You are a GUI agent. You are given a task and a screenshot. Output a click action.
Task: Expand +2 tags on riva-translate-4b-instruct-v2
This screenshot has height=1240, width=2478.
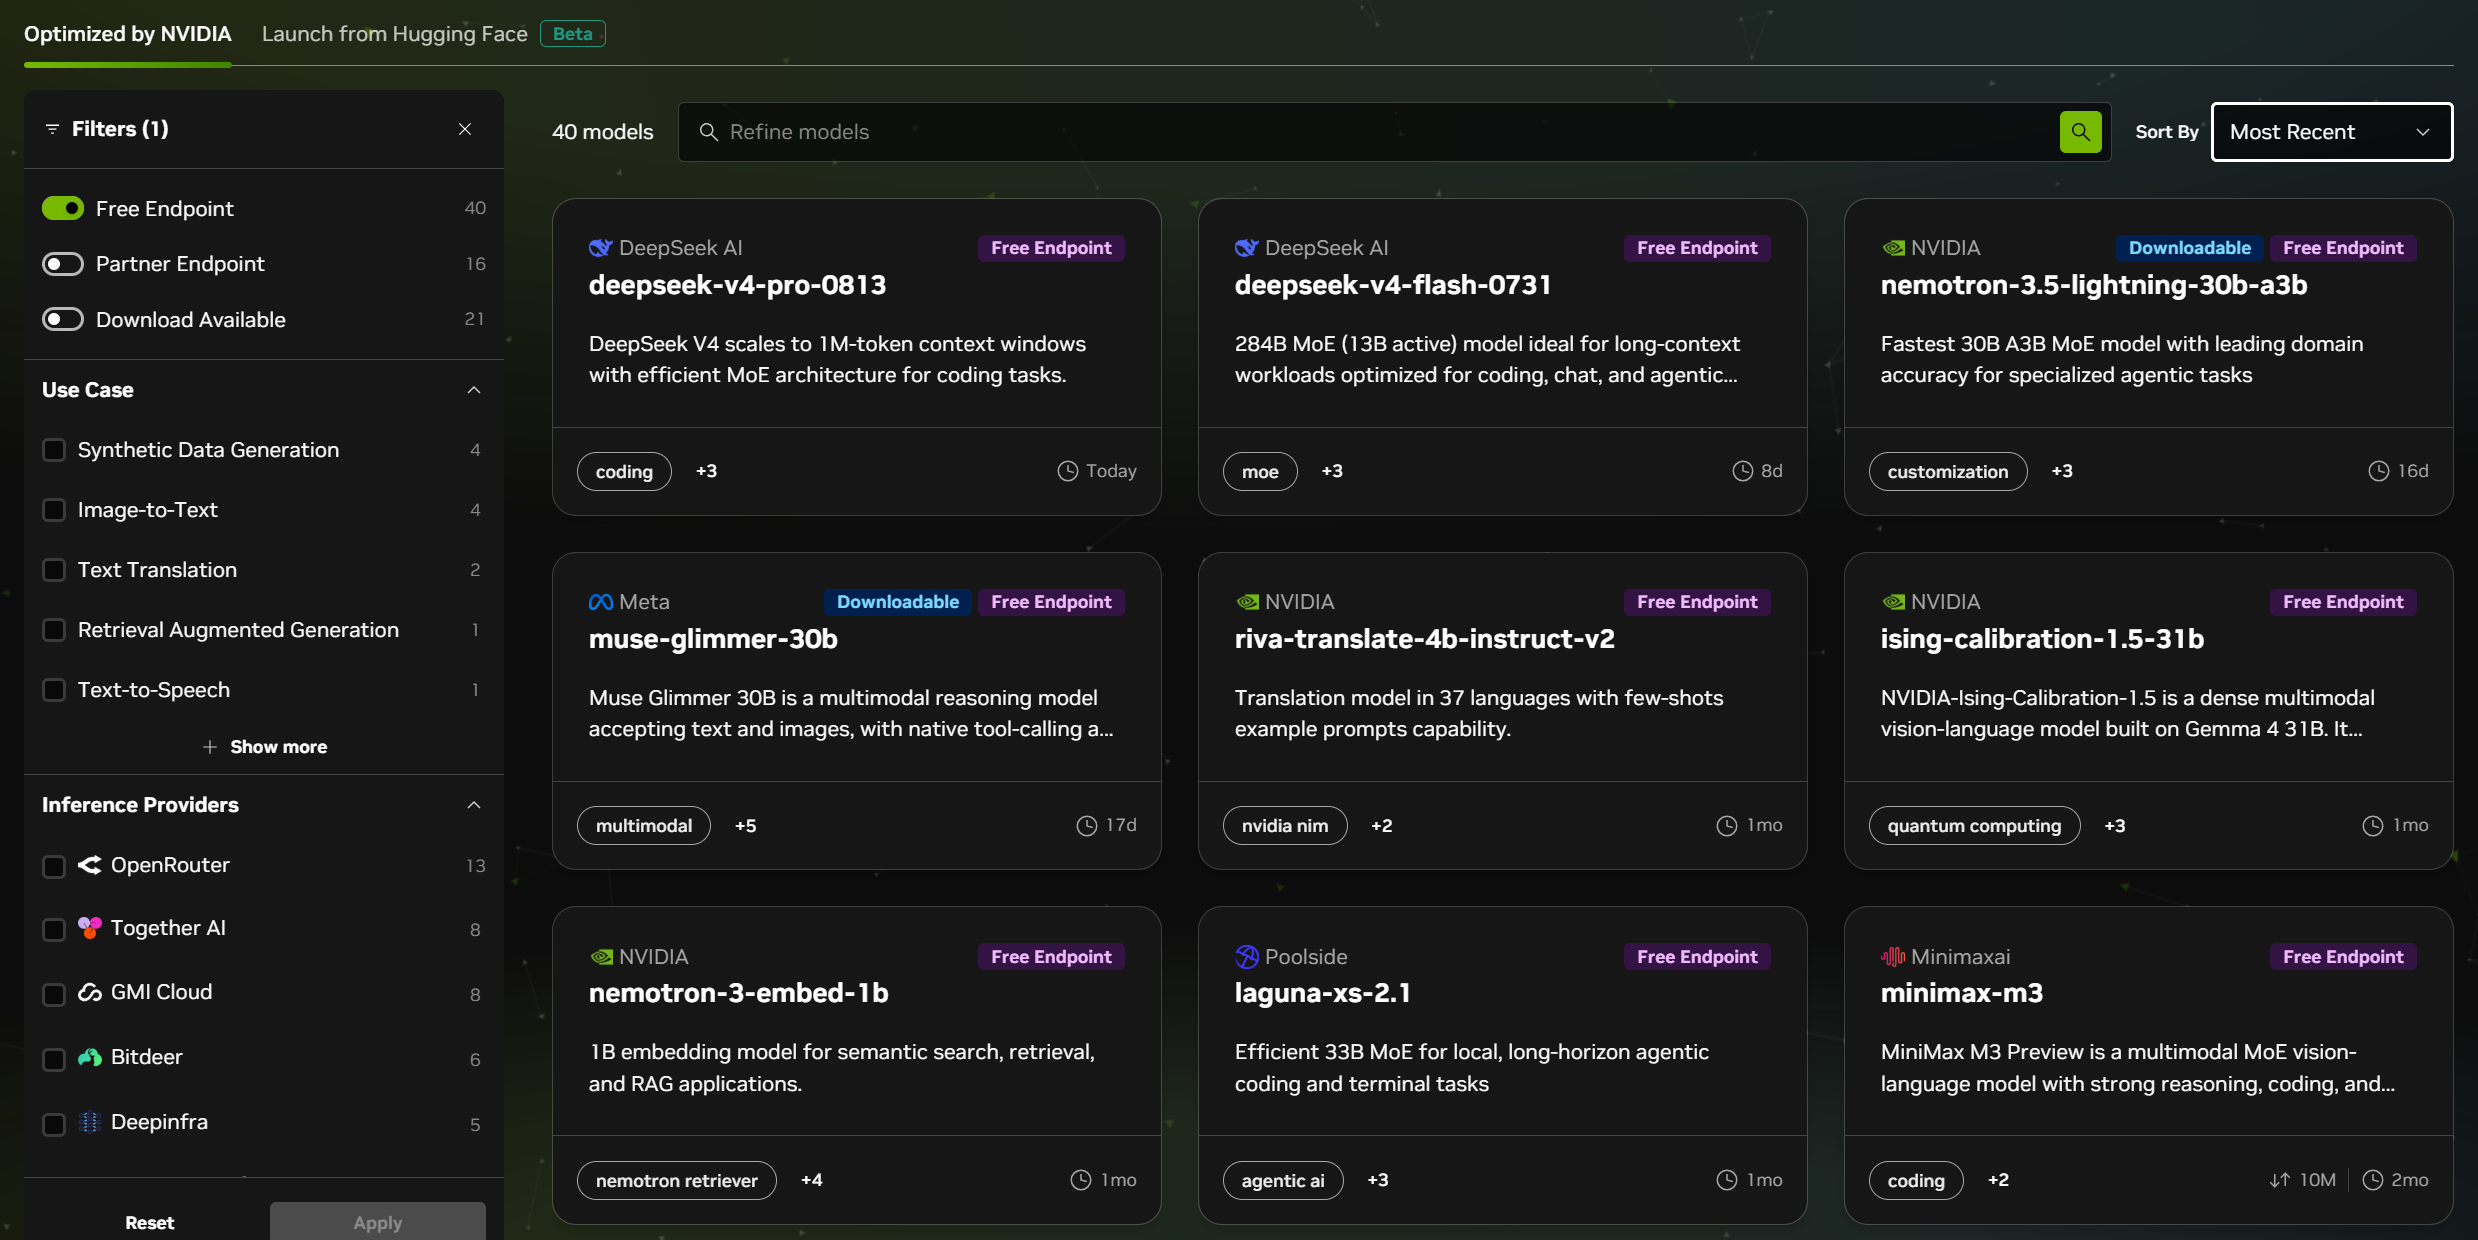click(x=1381, y=826)
